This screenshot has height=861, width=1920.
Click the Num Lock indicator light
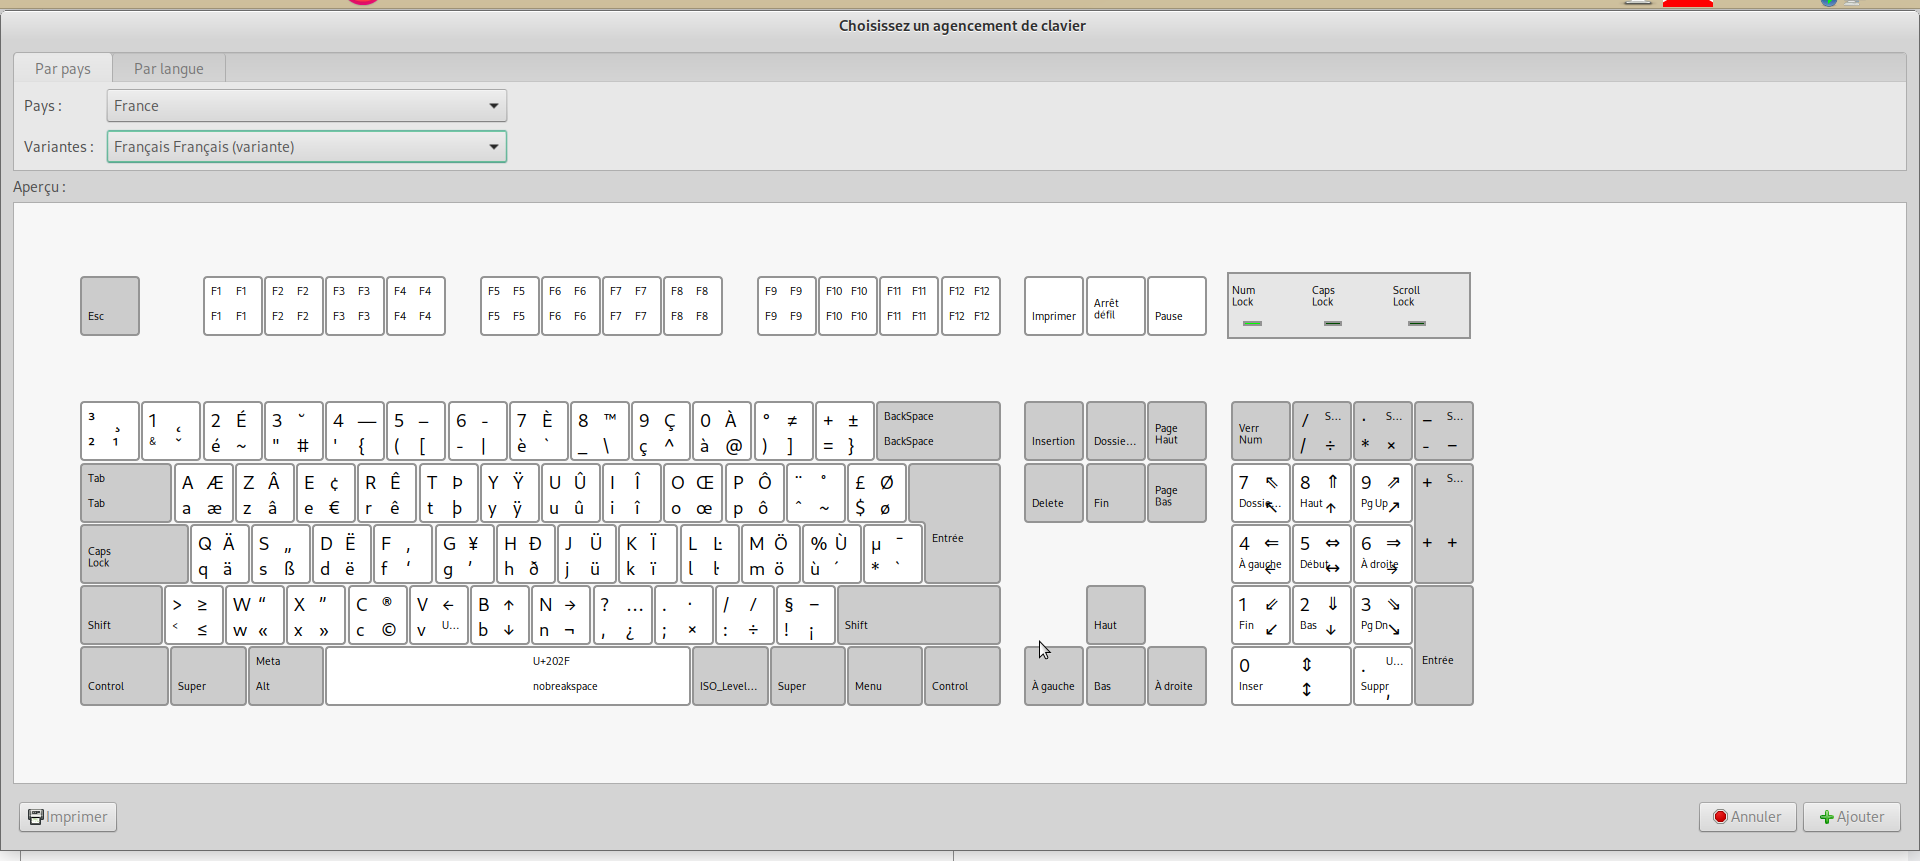(1252, 323)
